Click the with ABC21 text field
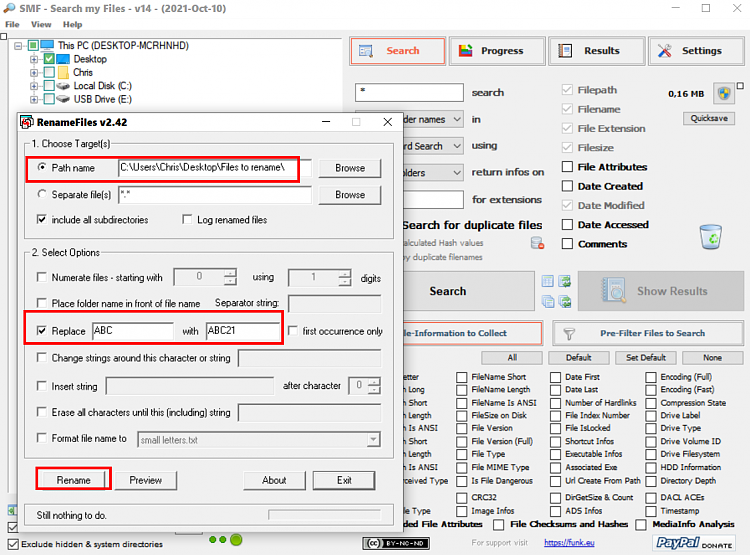This screenshot has width=750, height=555. click(243, 331)
